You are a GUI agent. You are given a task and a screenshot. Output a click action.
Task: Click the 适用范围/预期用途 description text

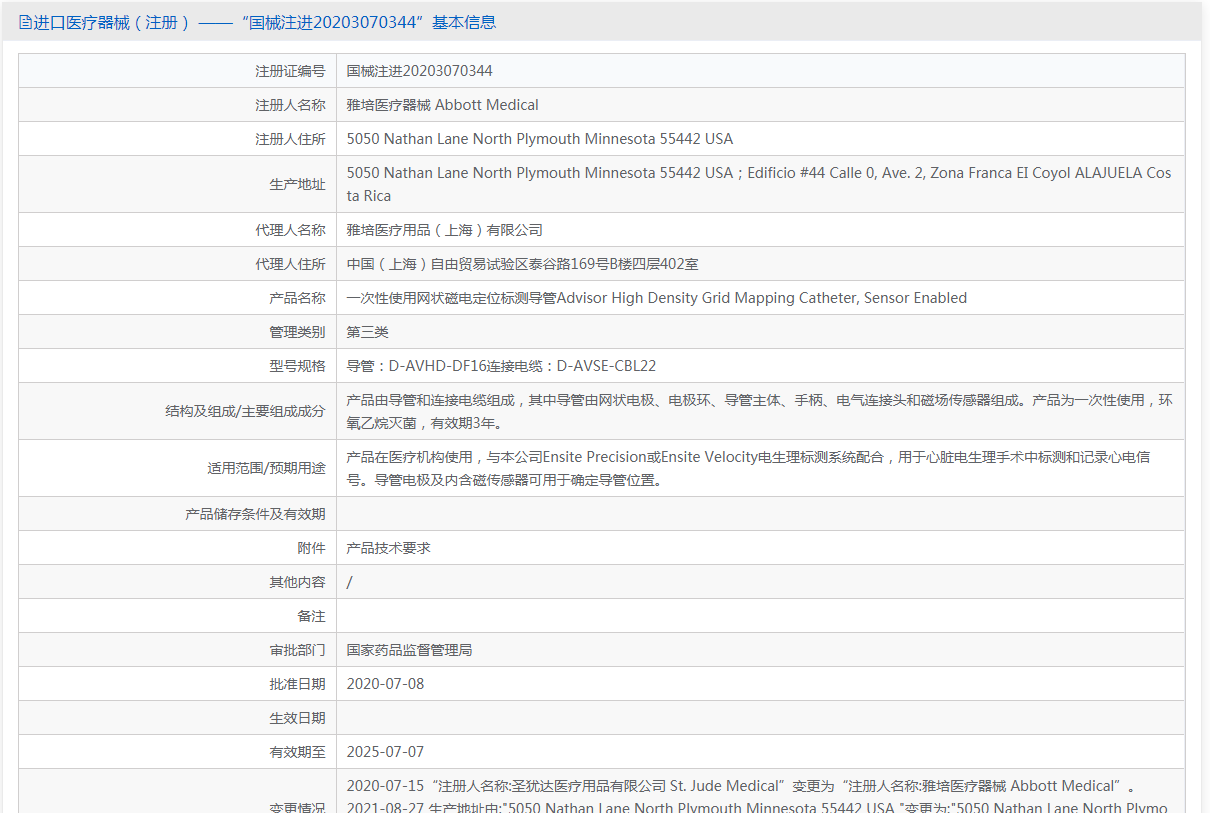747,468
